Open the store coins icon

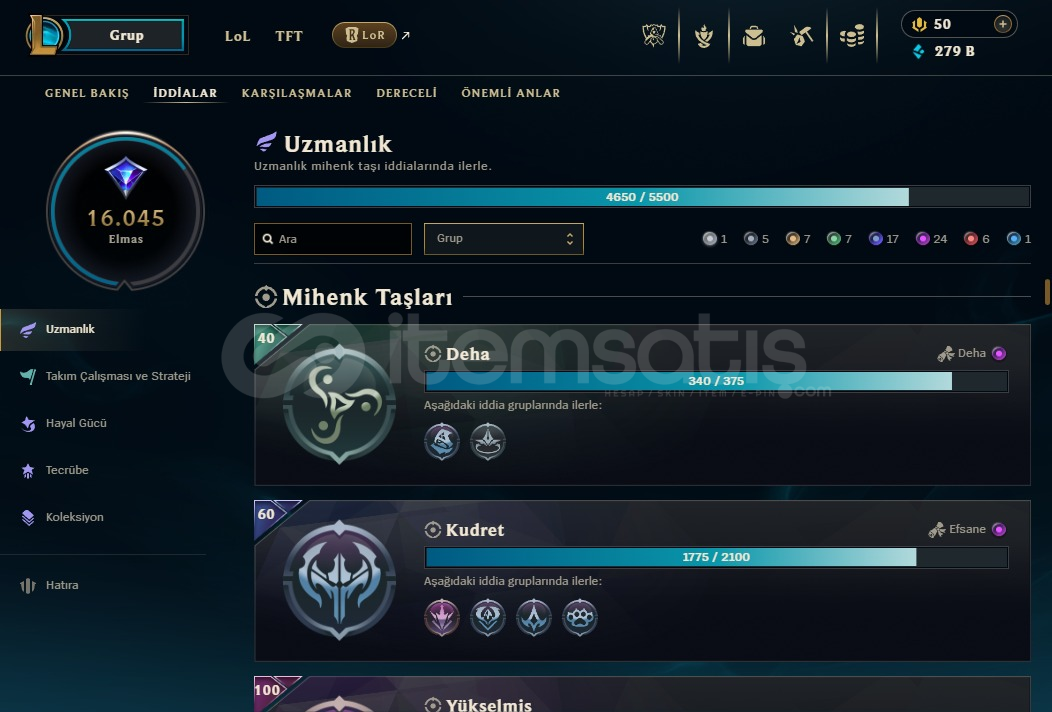[x=852, y=36]
